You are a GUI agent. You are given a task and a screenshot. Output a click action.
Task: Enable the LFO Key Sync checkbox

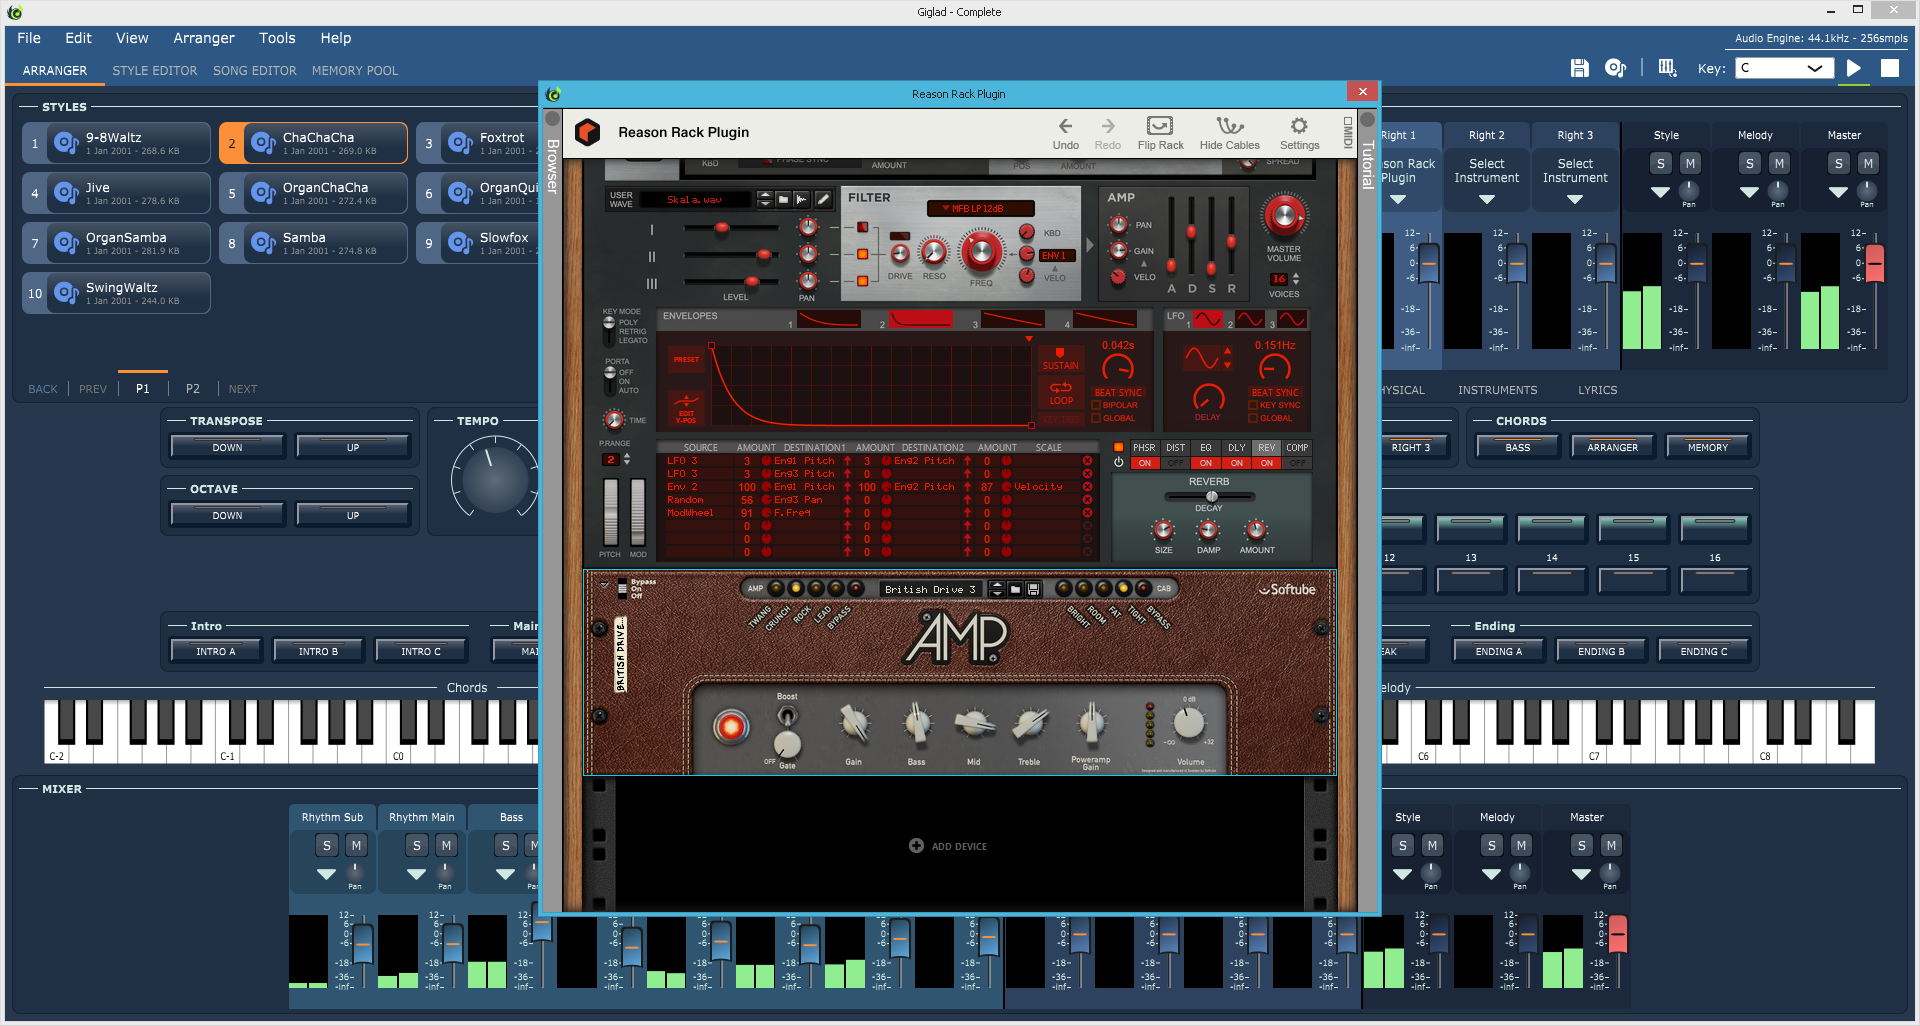1254,405
